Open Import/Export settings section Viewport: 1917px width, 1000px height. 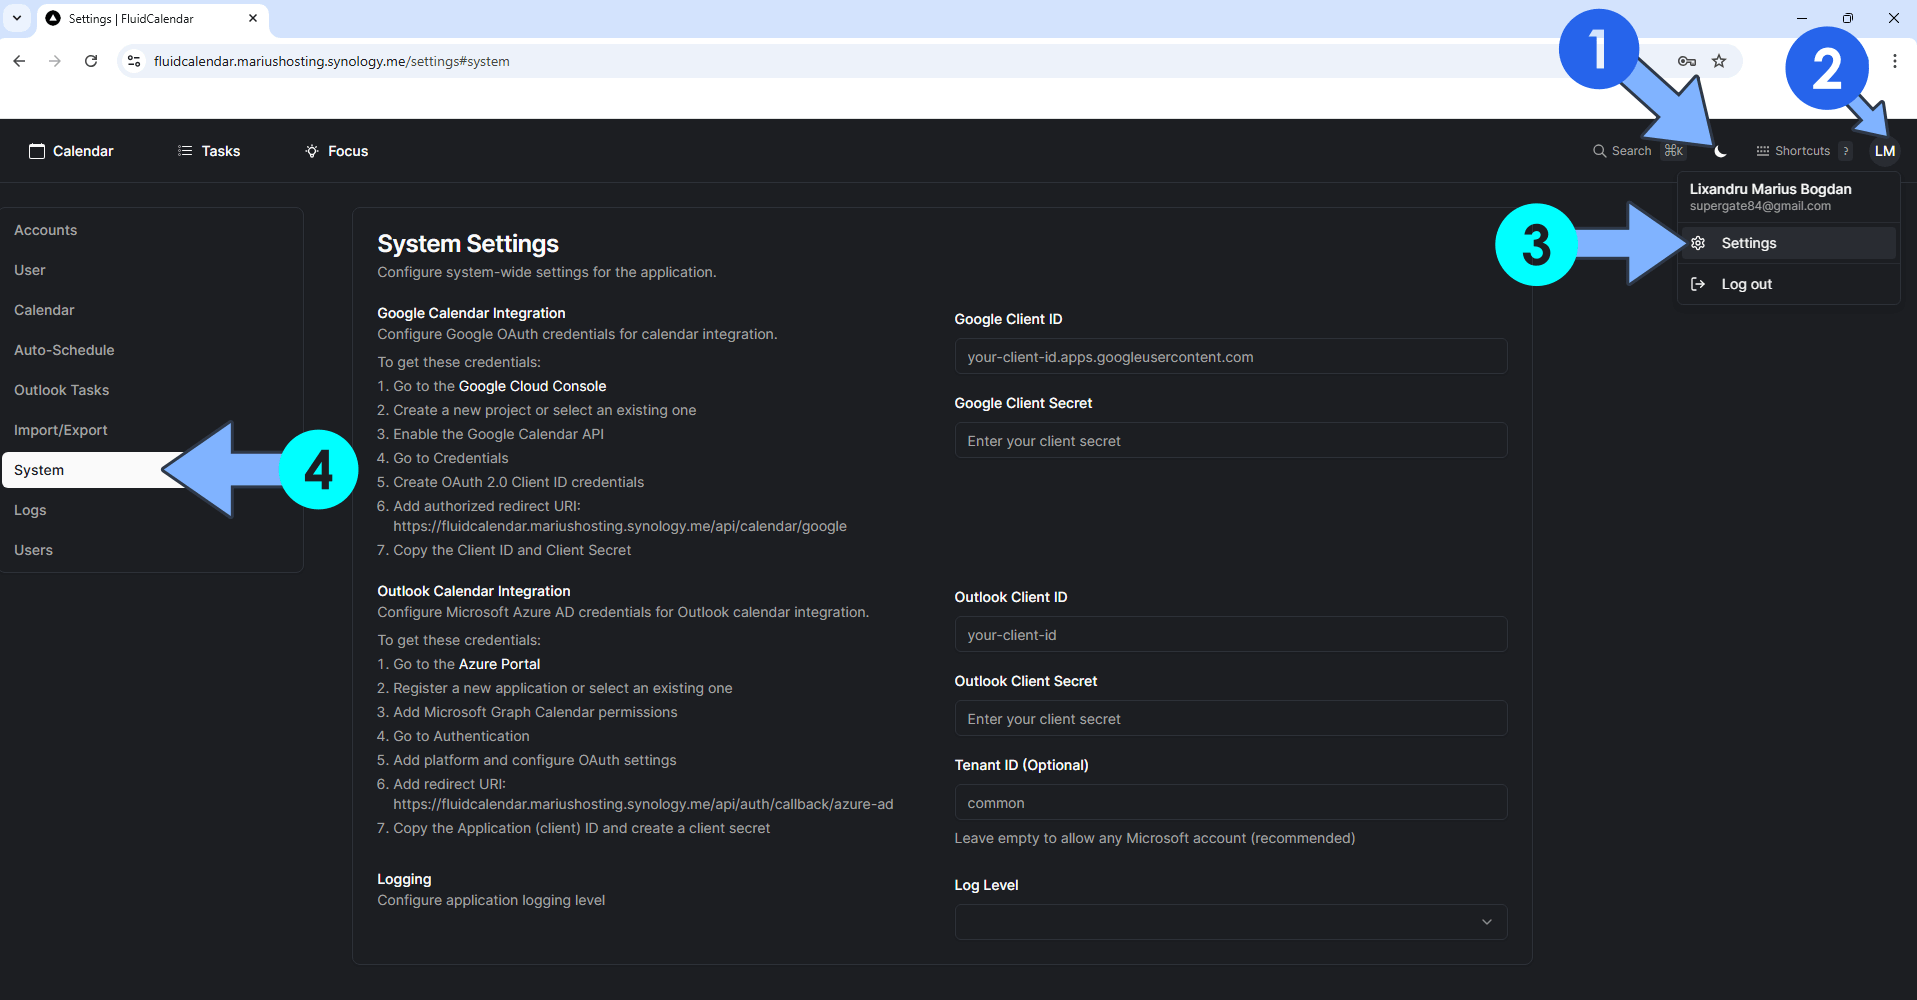(152, 430)
